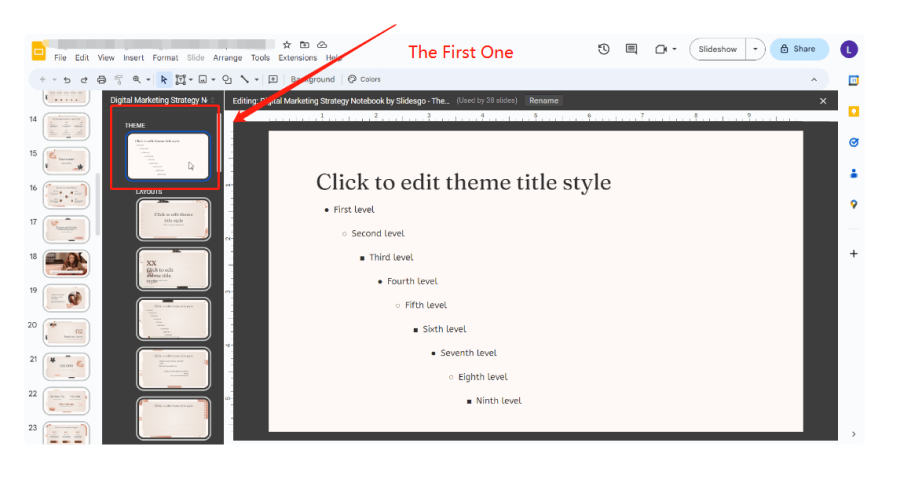Open the Format menu
The width and height of the screenshot is (900, 490).
pos(165,58)
